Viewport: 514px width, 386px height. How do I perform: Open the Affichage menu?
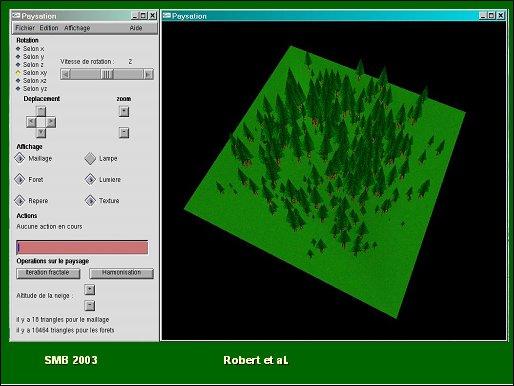click(77, 28)
